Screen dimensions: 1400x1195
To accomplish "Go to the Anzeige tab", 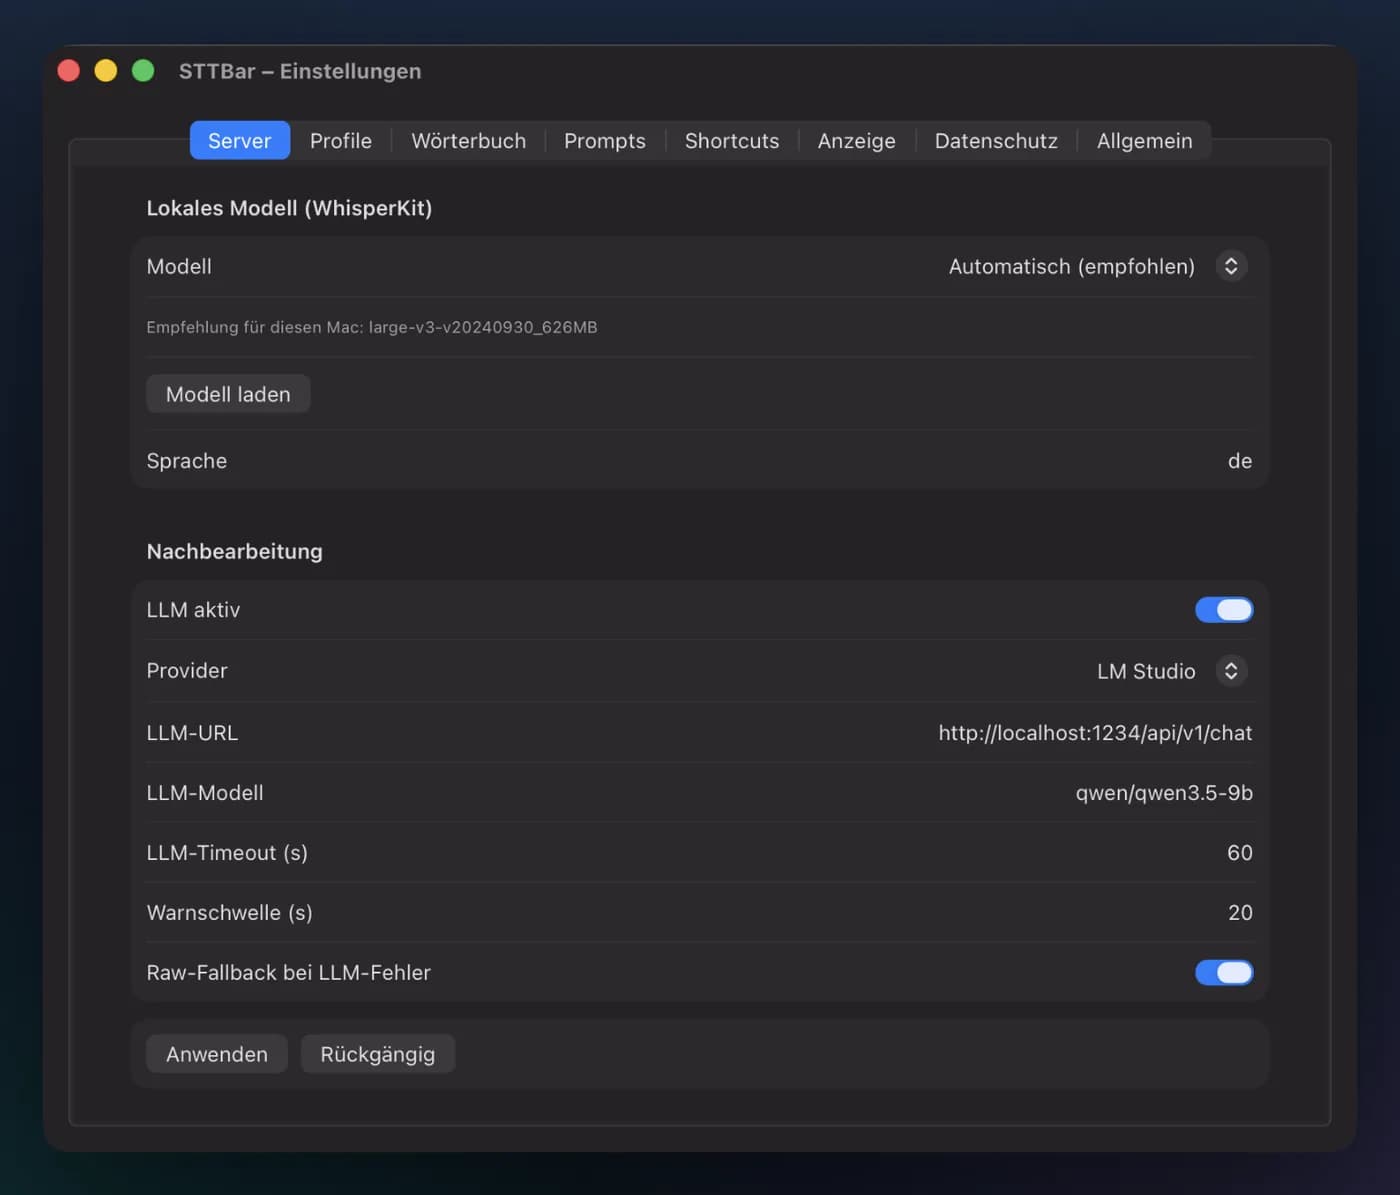I will tap(856, 140).
